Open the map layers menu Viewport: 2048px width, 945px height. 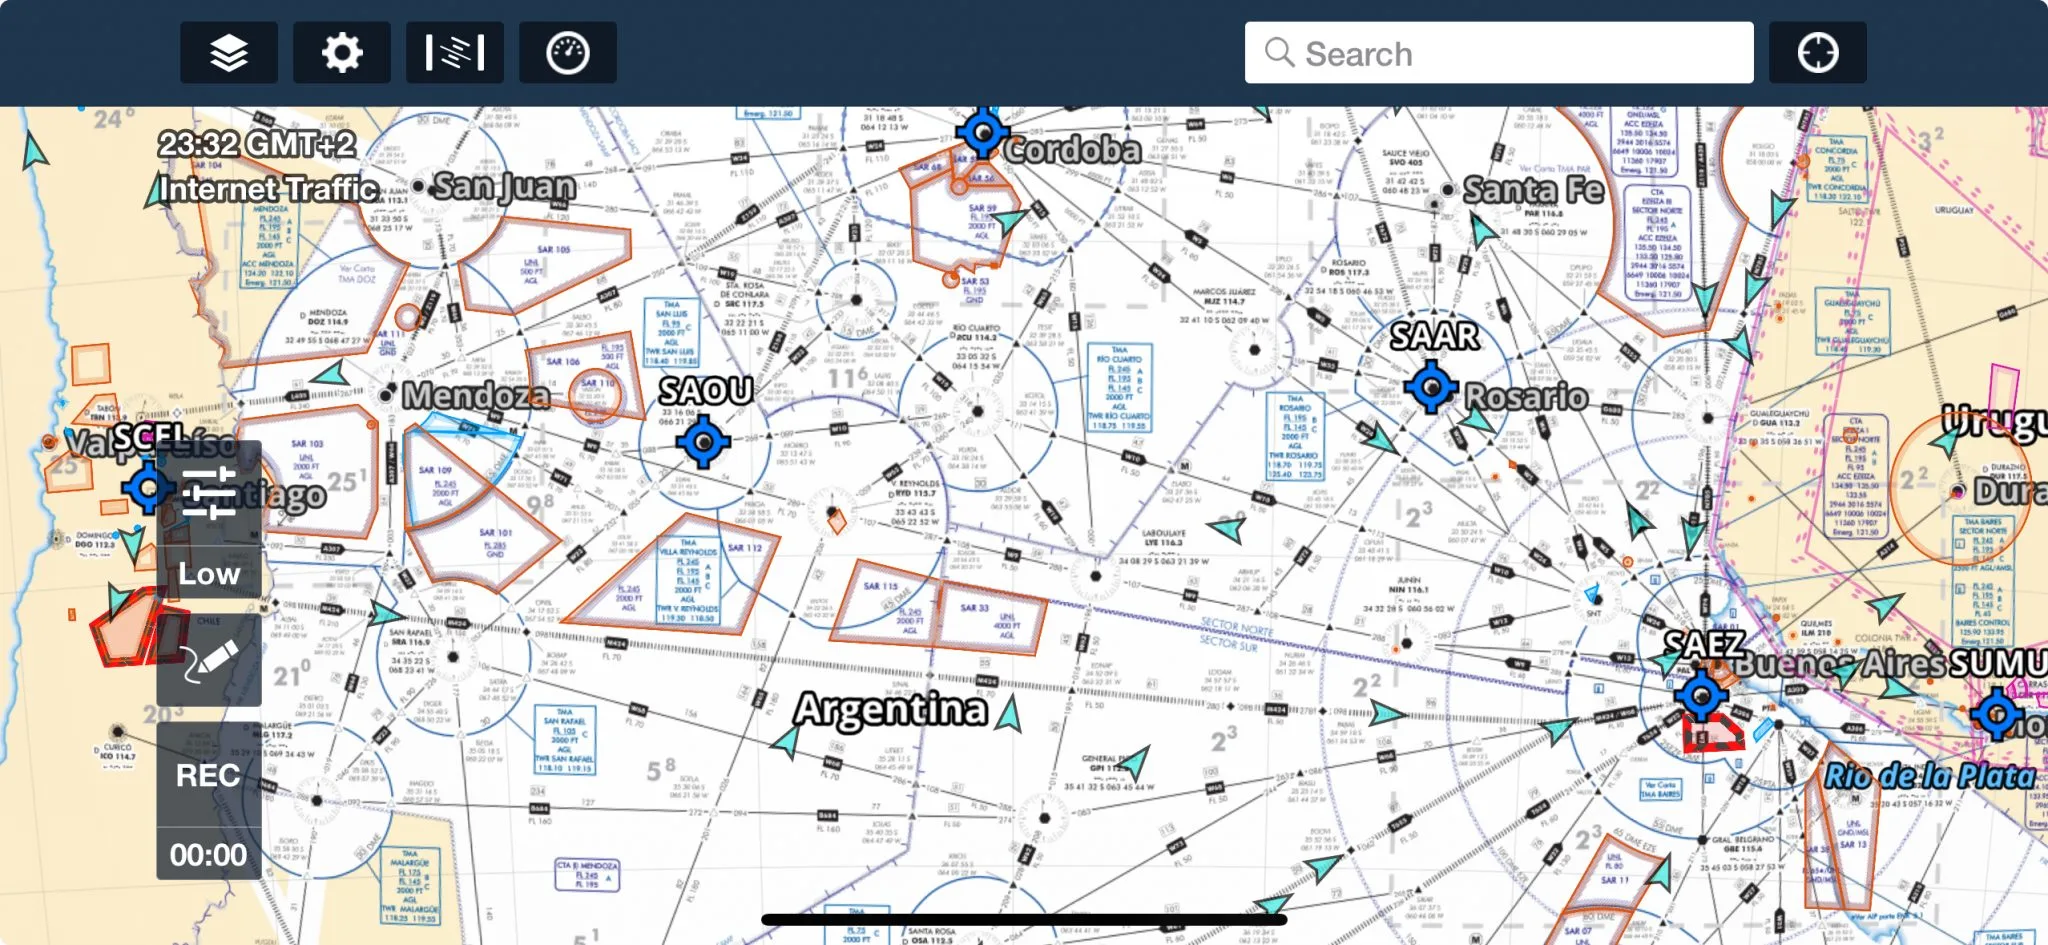point(229,53)
